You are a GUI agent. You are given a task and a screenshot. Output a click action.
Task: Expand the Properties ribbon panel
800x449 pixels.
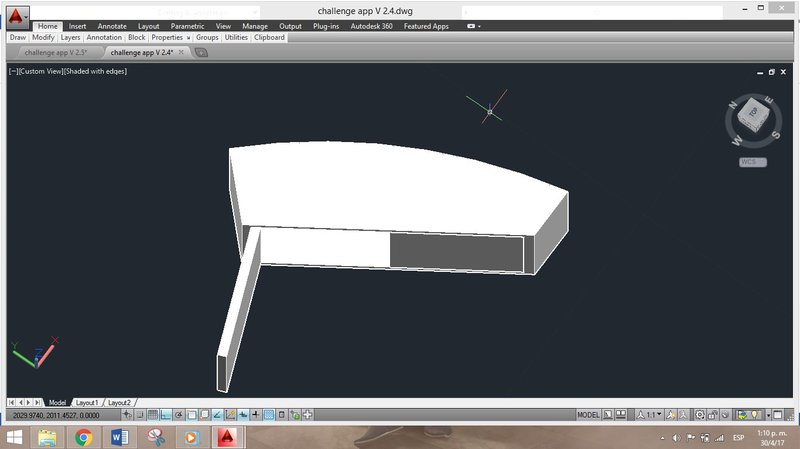click(170, 37)
